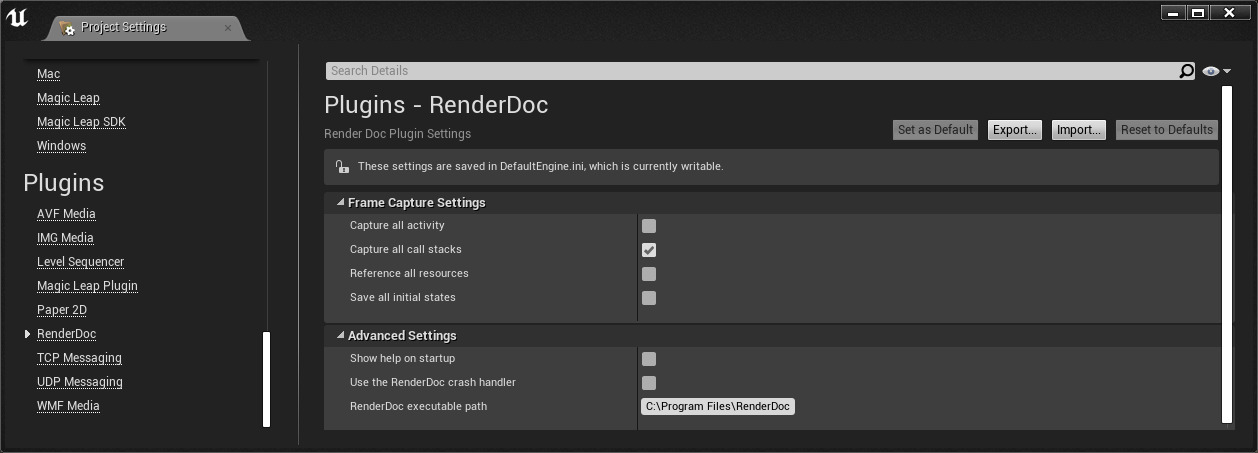The height and width of the screenshot is (453, 1258).
Task: Open Windows platform settings
Action: (61, 146)
